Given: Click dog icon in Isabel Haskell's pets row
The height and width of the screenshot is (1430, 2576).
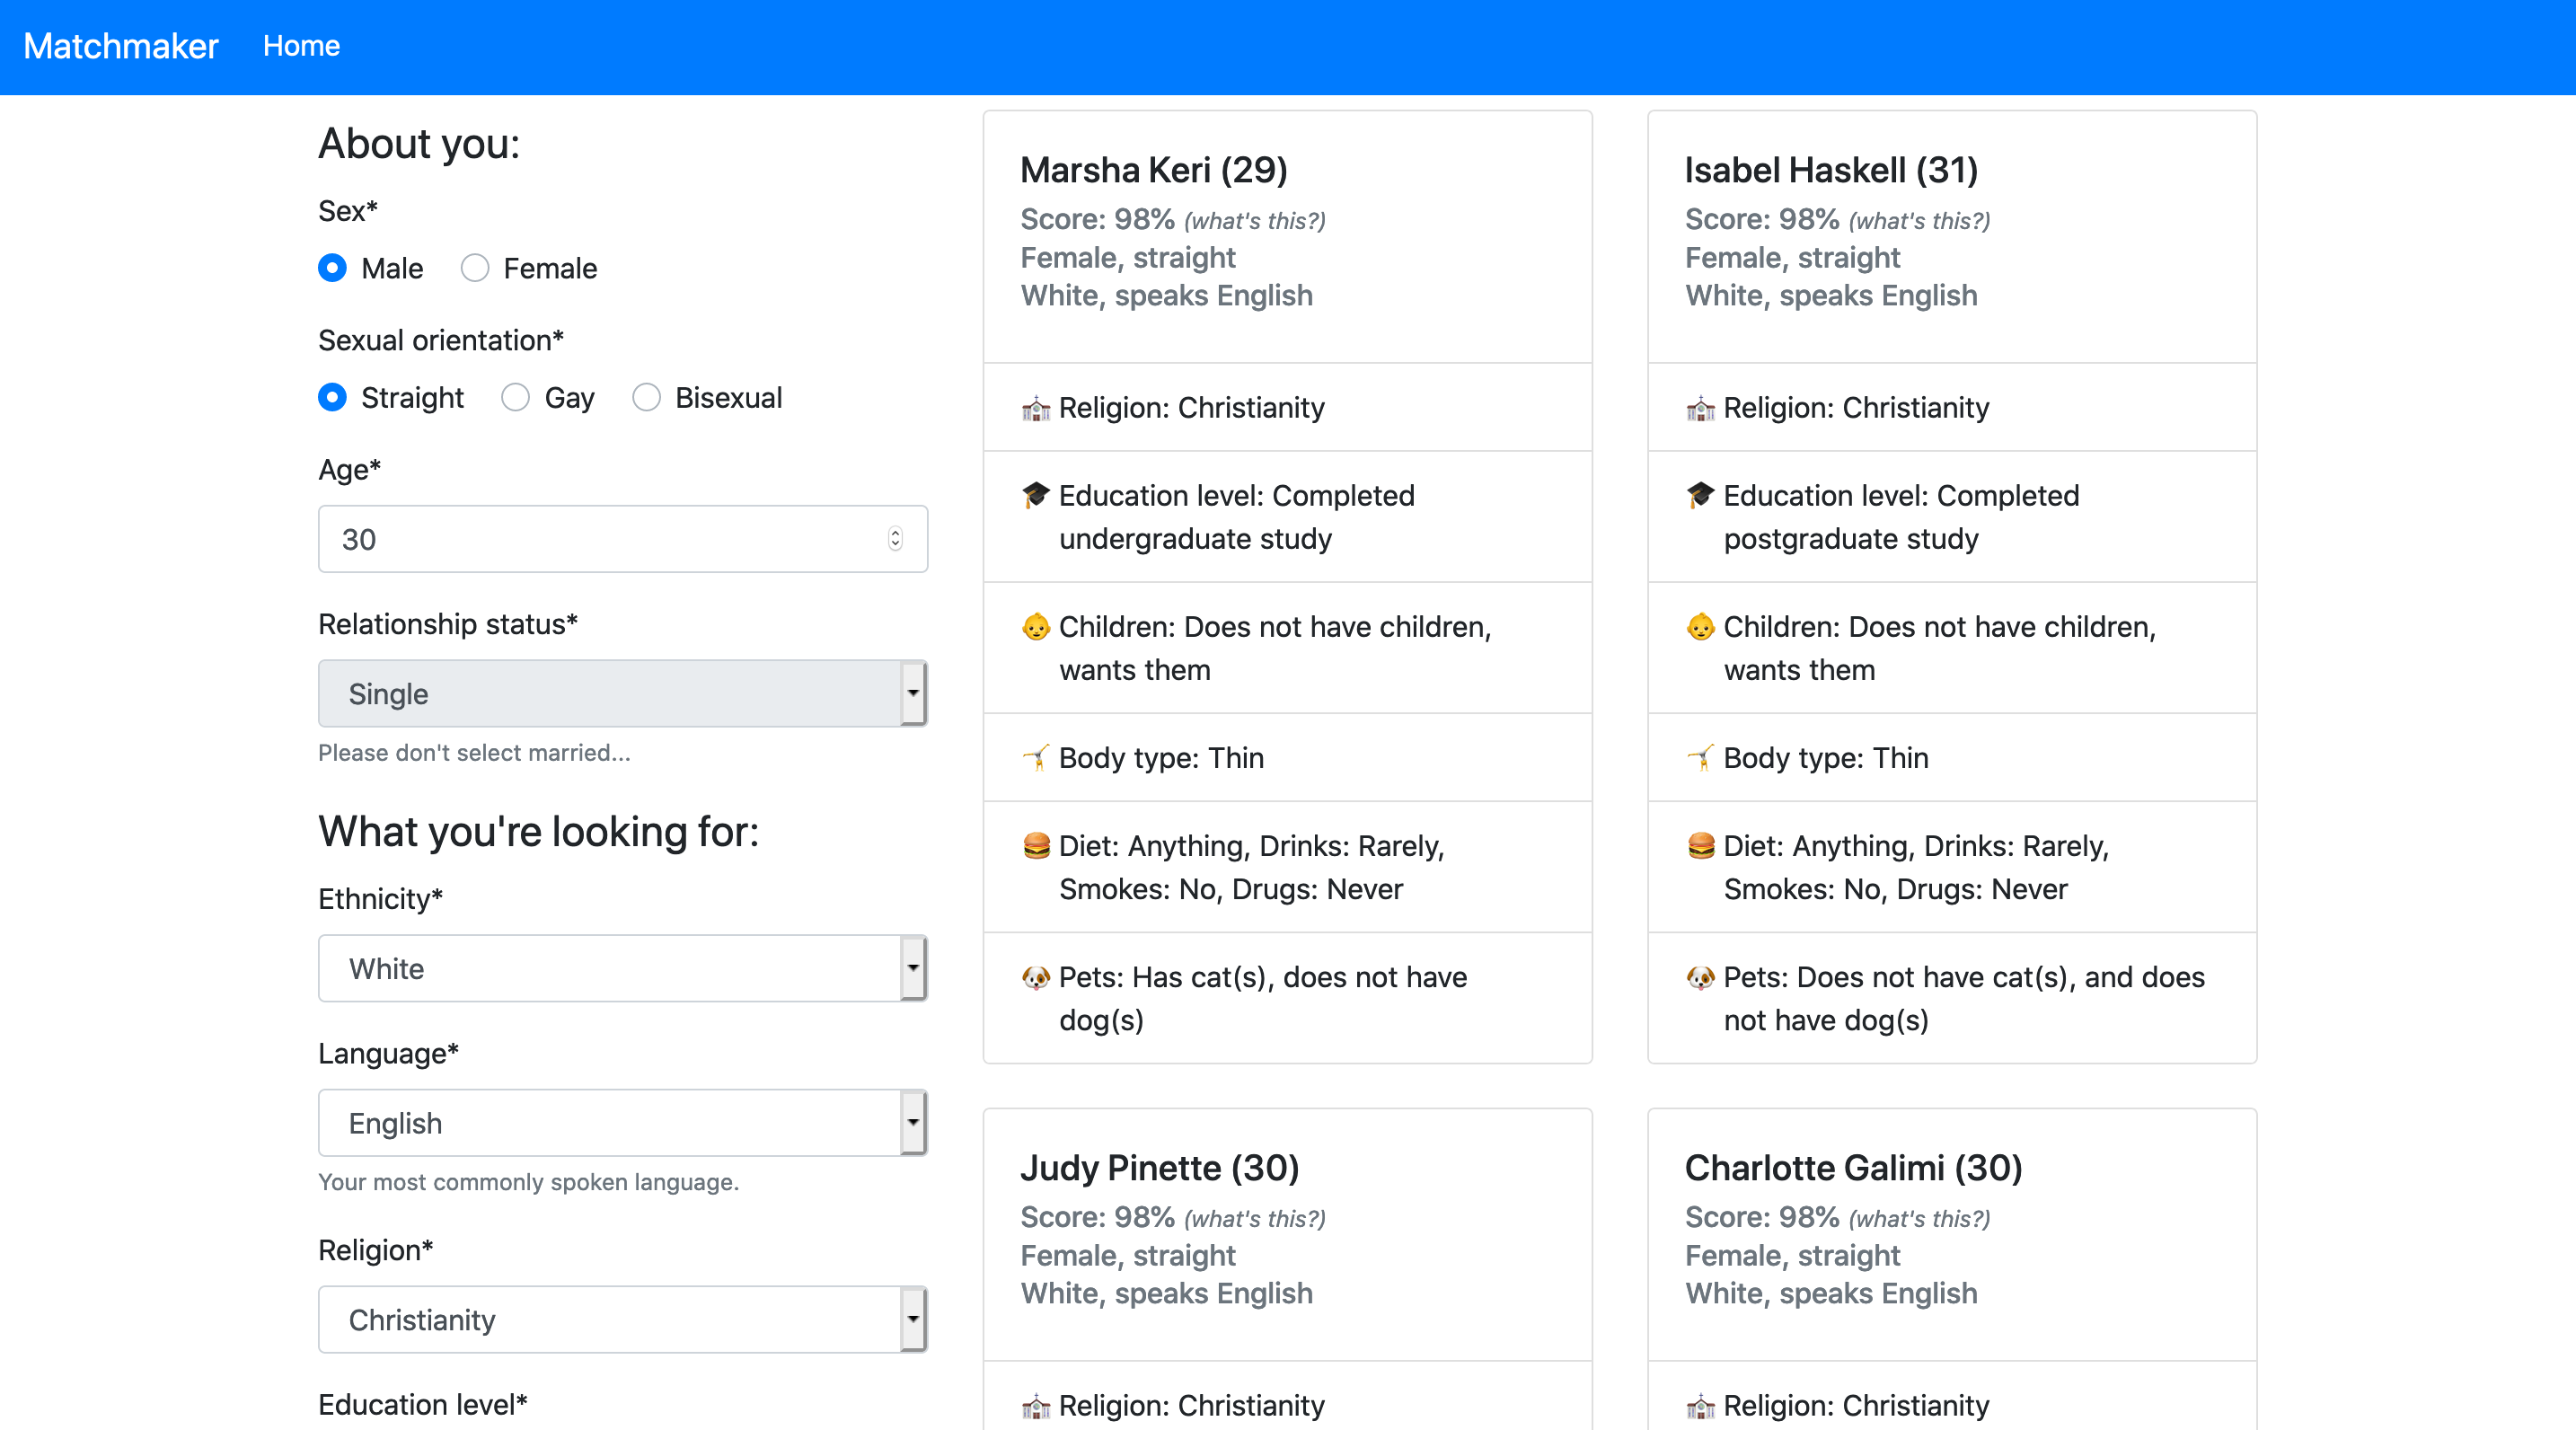Looking at the screenshot, I should [x=1700, y=977].
